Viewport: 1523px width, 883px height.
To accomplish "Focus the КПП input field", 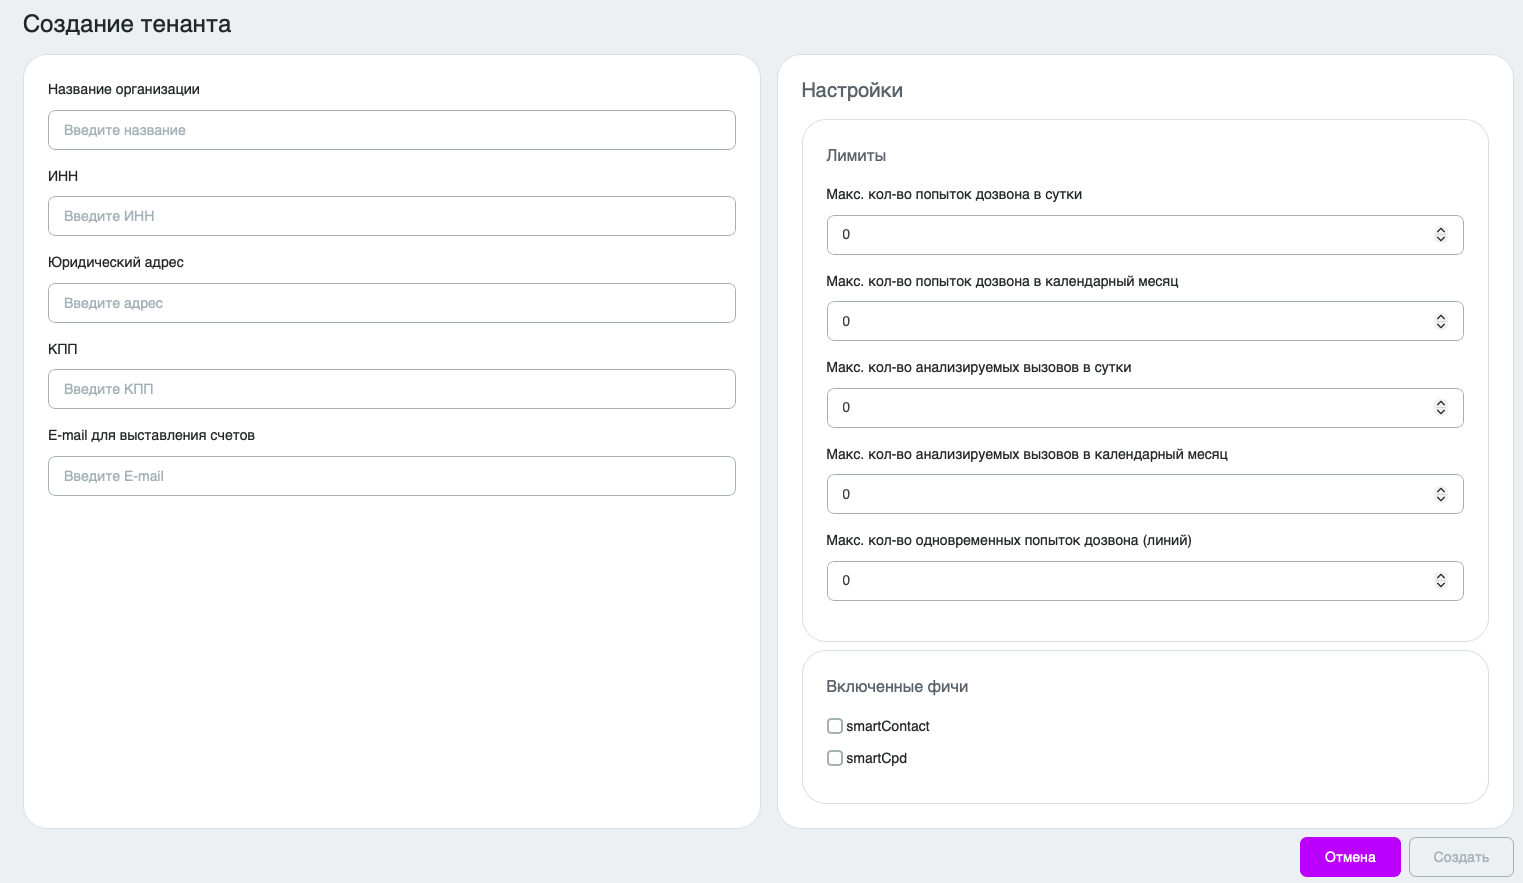I will pos(392,389).
